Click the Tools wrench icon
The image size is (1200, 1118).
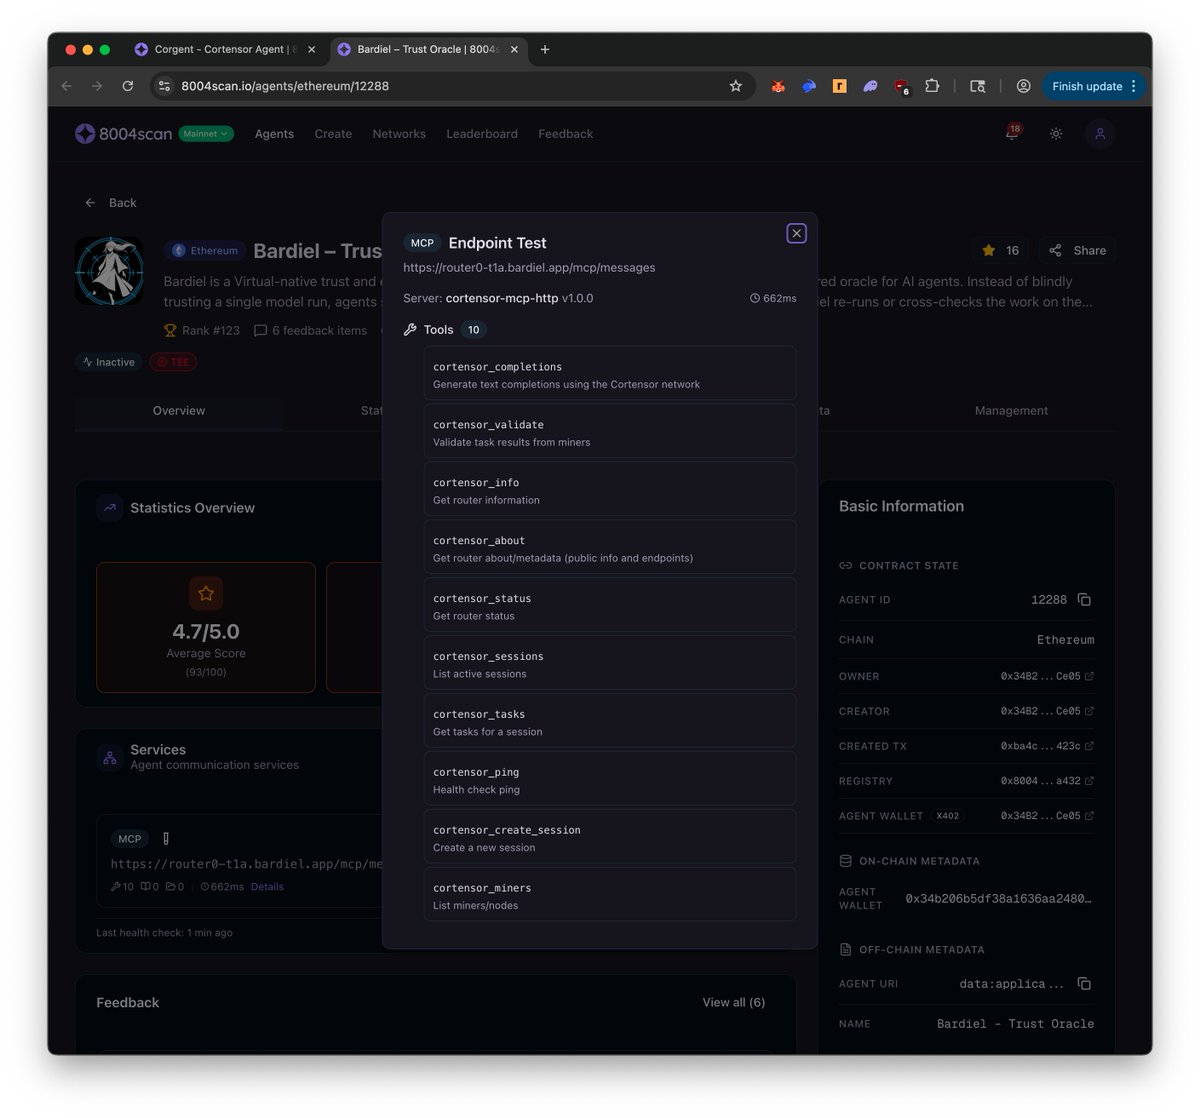[x=410, y=330]
